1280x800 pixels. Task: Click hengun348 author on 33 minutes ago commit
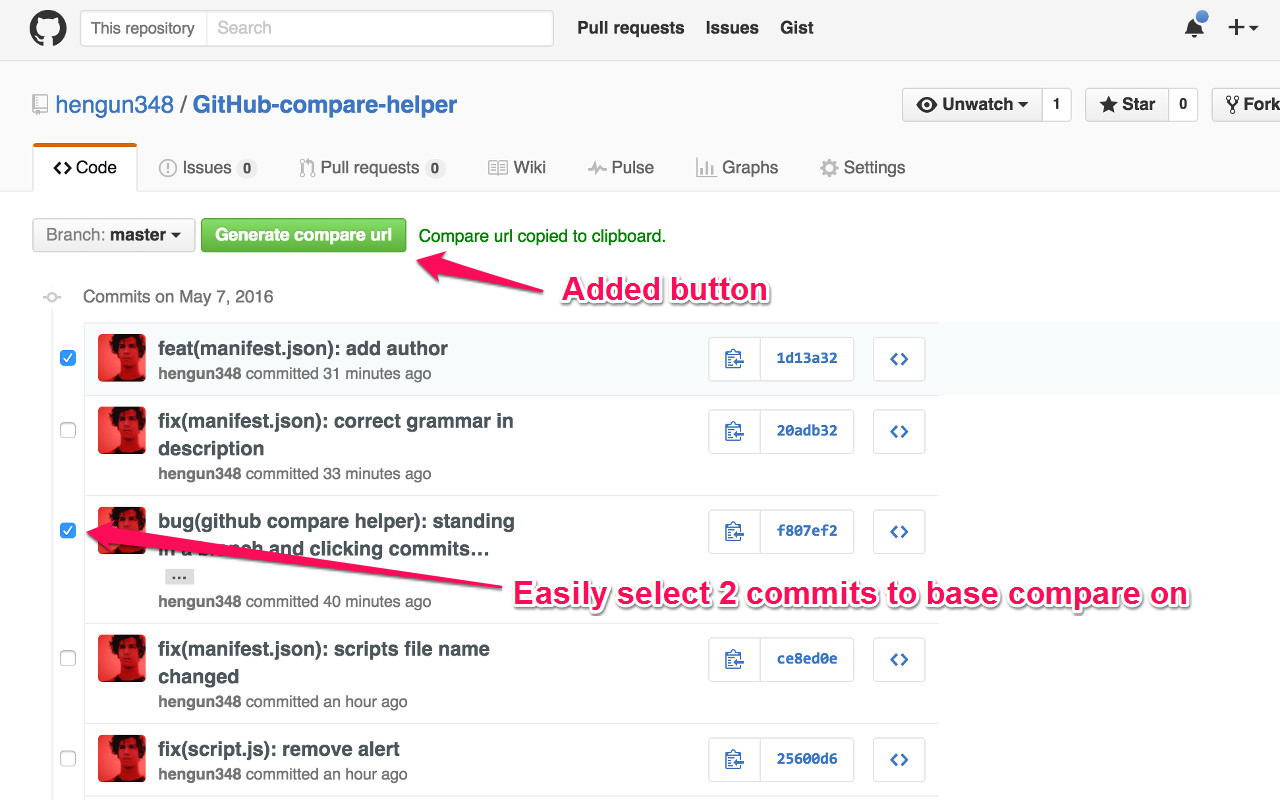(x=200, y=474)
